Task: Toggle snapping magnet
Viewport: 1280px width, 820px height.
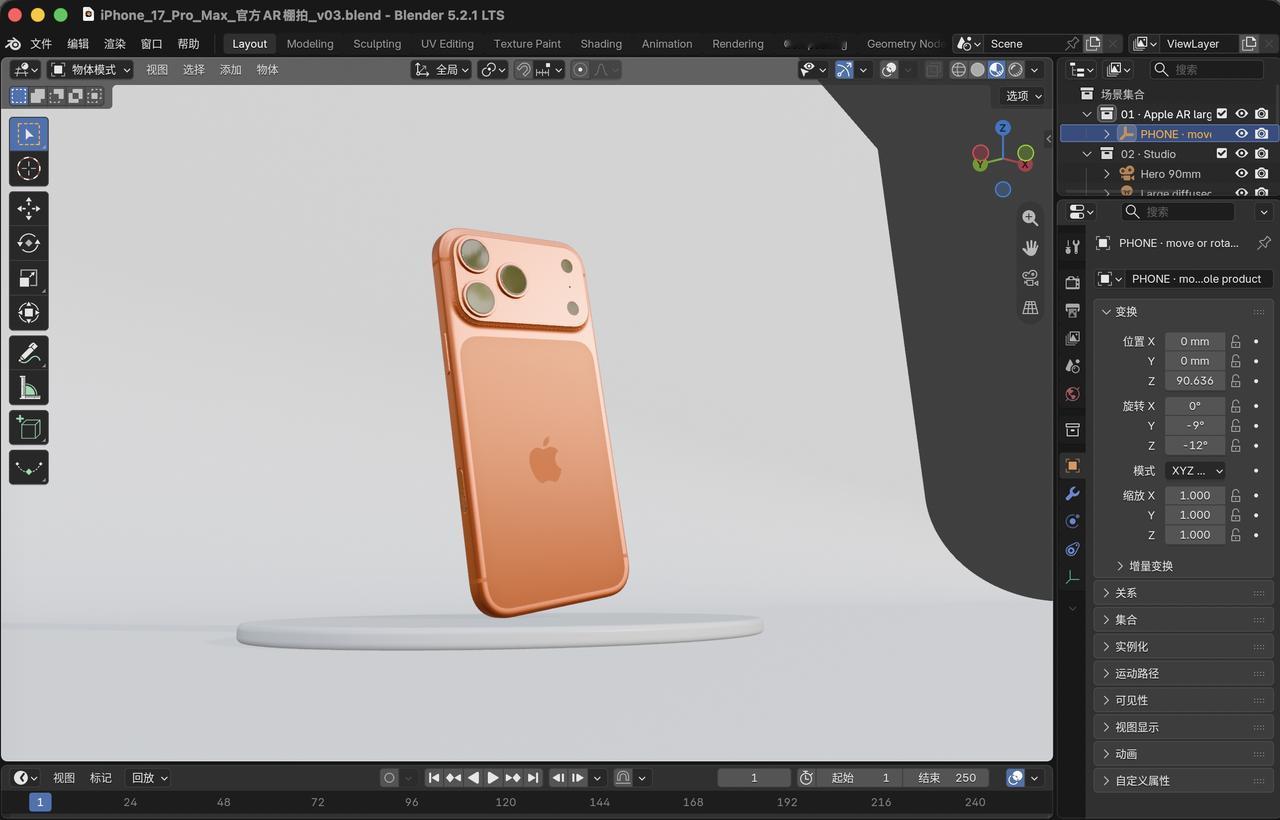Action: 523,70
